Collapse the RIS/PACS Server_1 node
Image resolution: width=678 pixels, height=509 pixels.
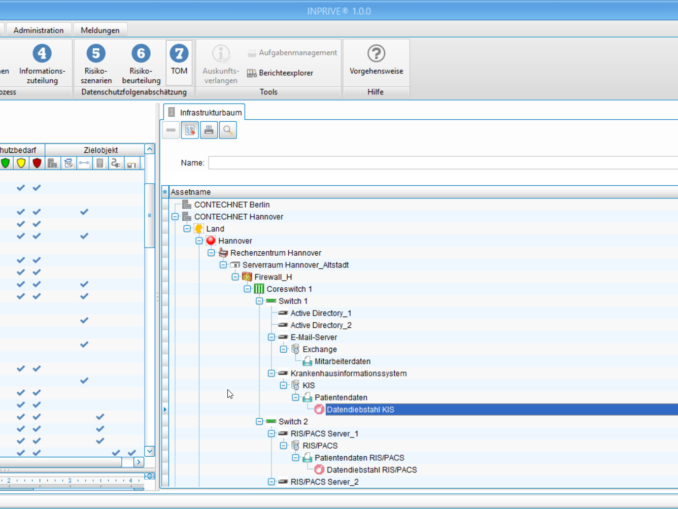(x=272, y=434)
